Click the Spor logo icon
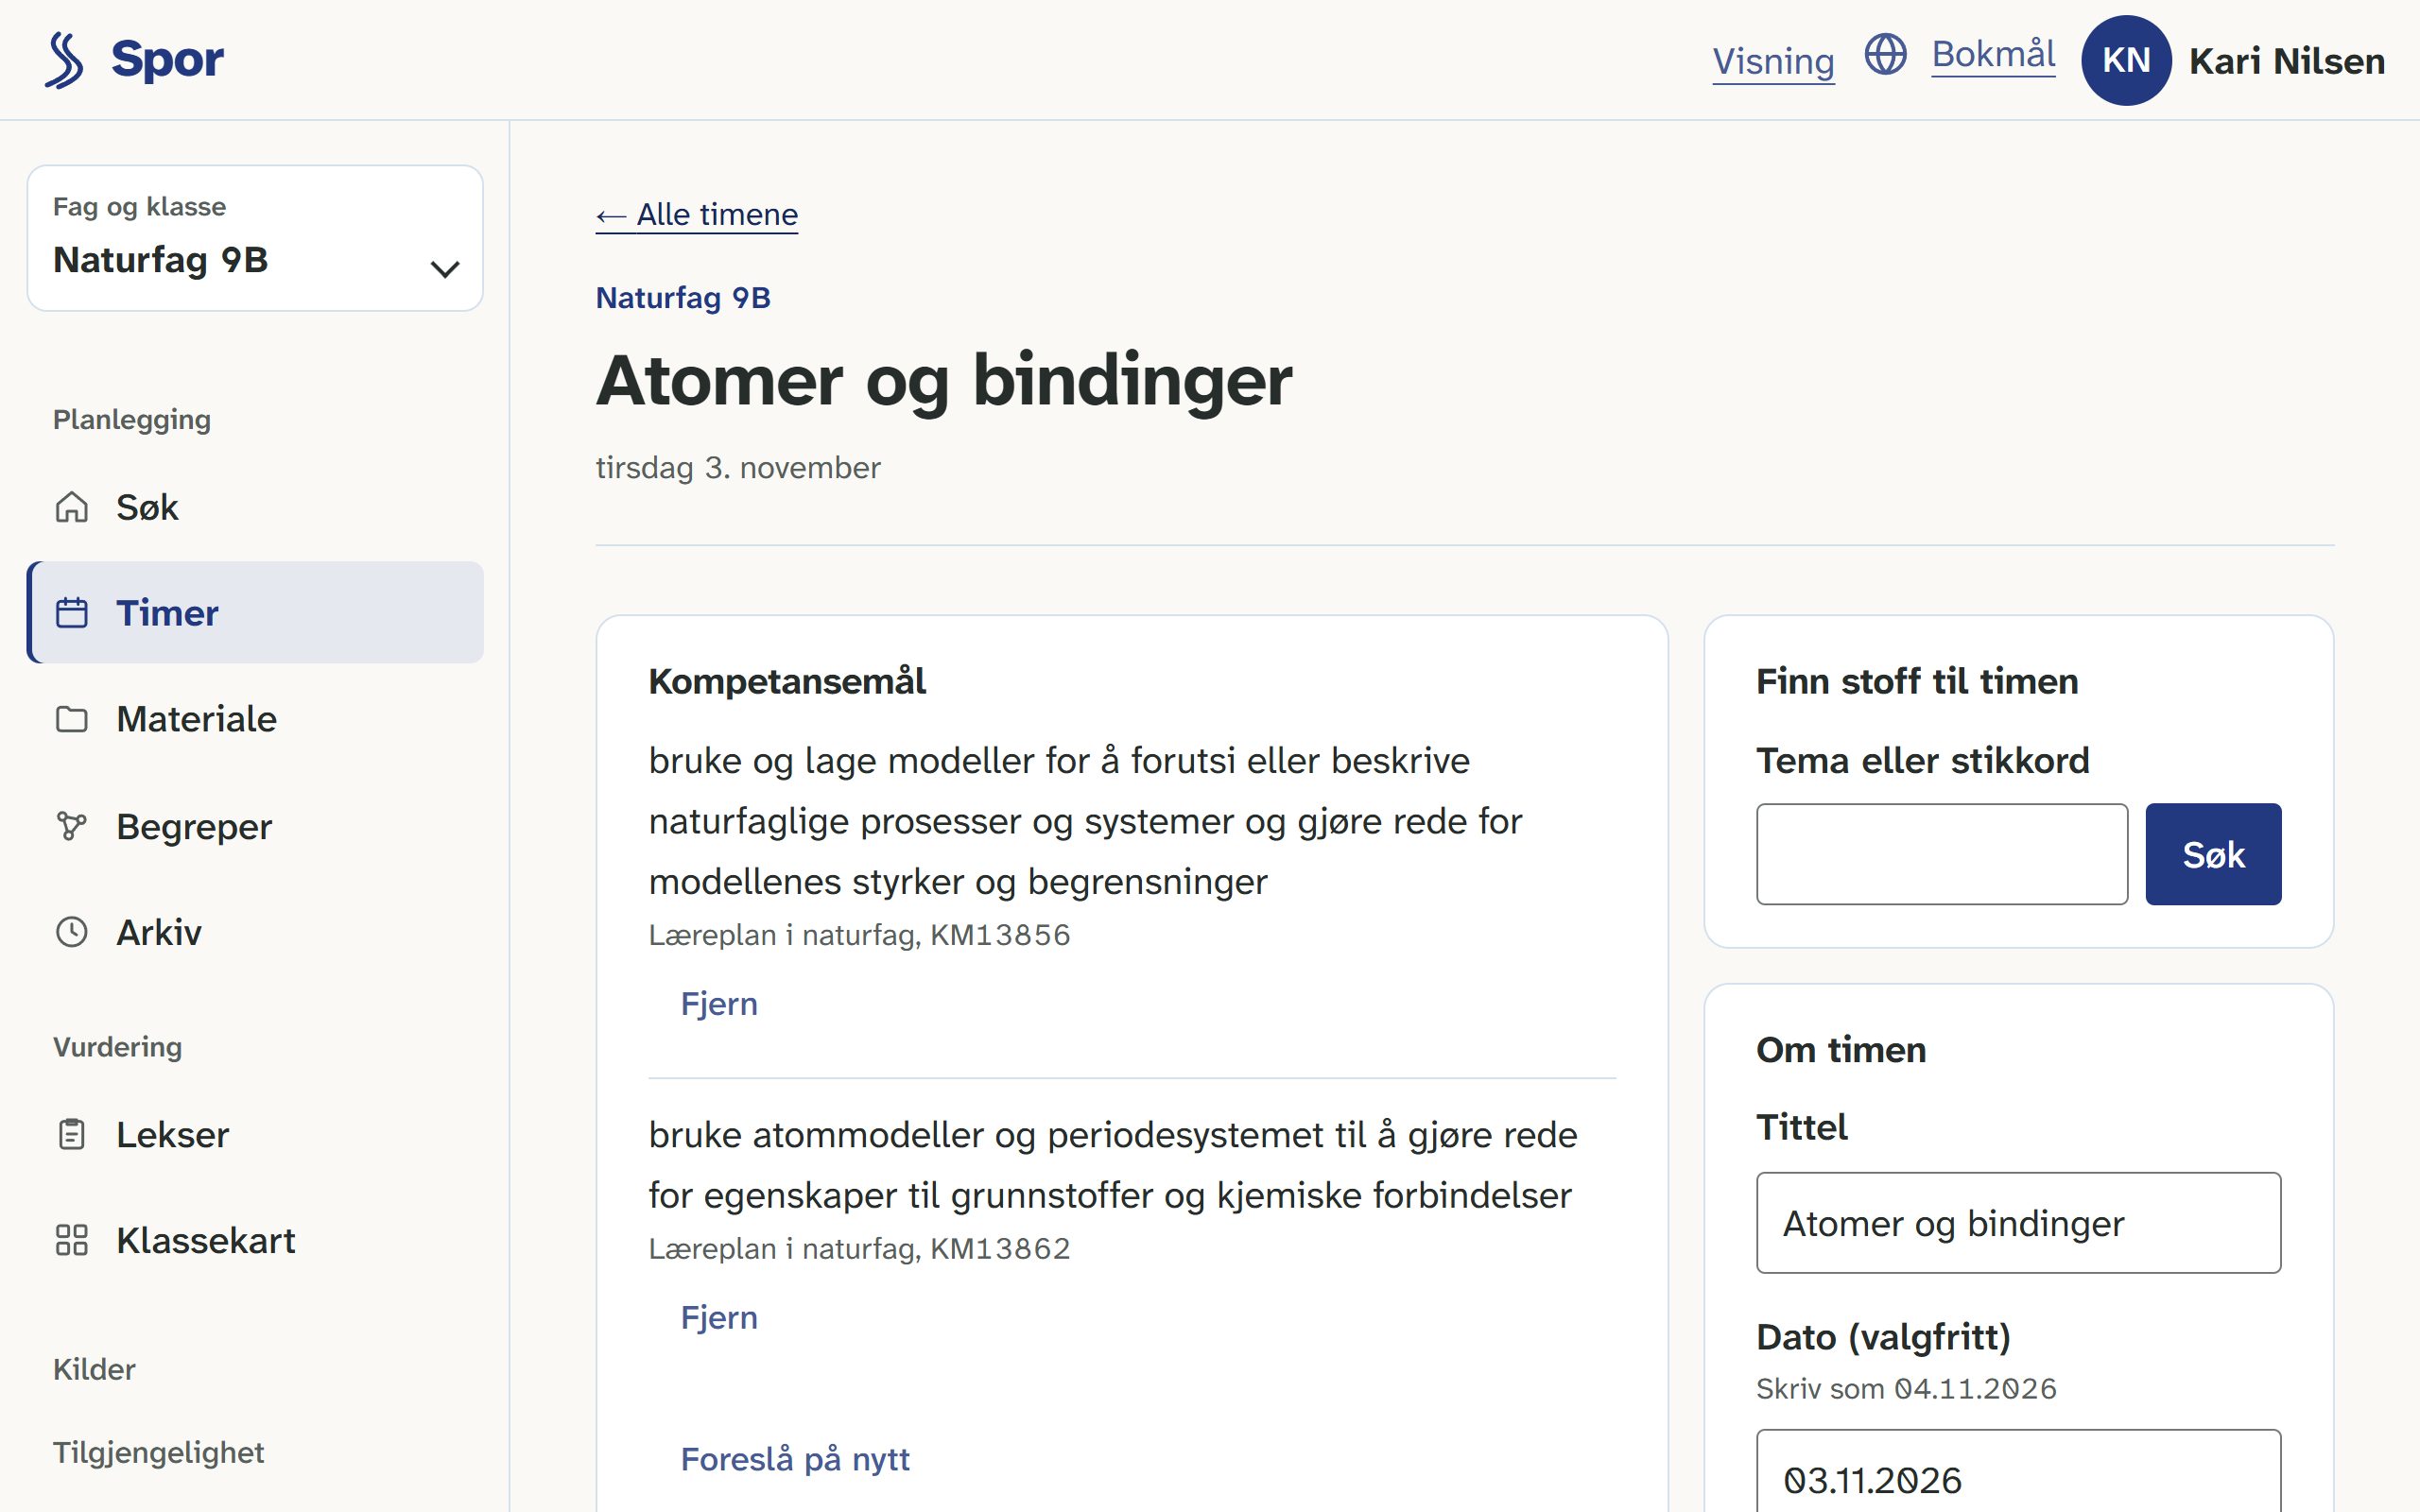 coord(64,60)
